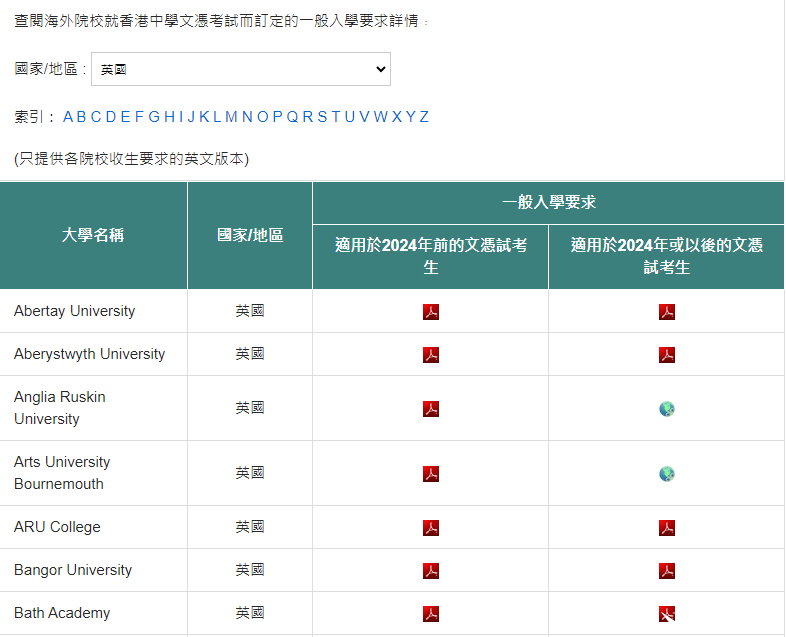Open Abertay University pre-2024 PDF icon
This screenshot has width=786, height=637.
(431, 312)
